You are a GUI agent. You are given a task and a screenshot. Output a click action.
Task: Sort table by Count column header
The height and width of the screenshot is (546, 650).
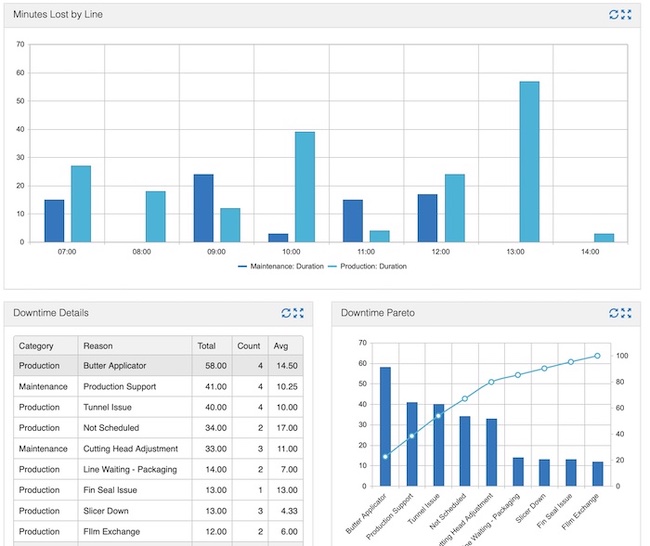click(x=250, y=346)
